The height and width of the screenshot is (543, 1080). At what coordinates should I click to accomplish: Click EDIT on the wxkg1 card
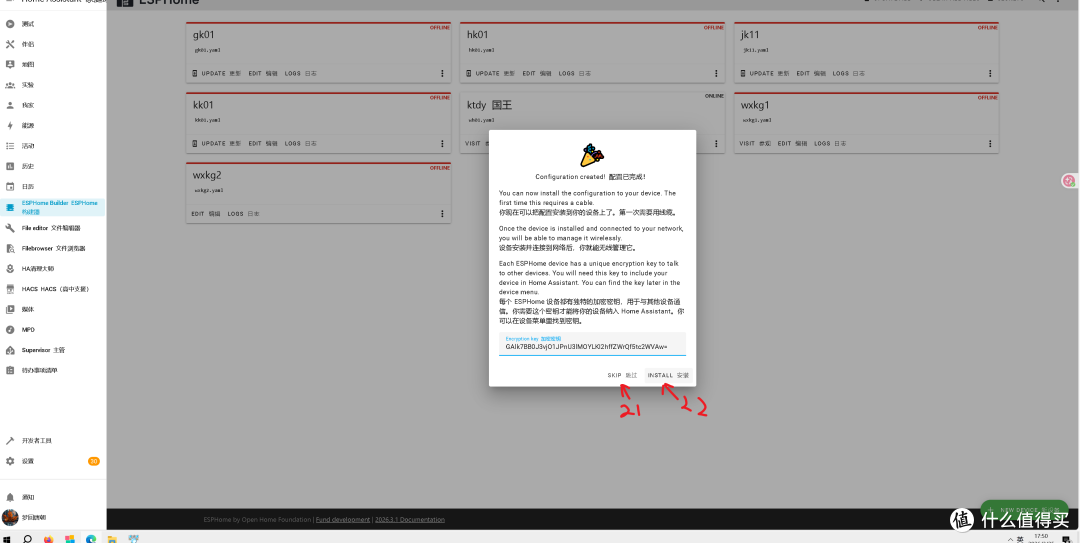click(792, 143)
